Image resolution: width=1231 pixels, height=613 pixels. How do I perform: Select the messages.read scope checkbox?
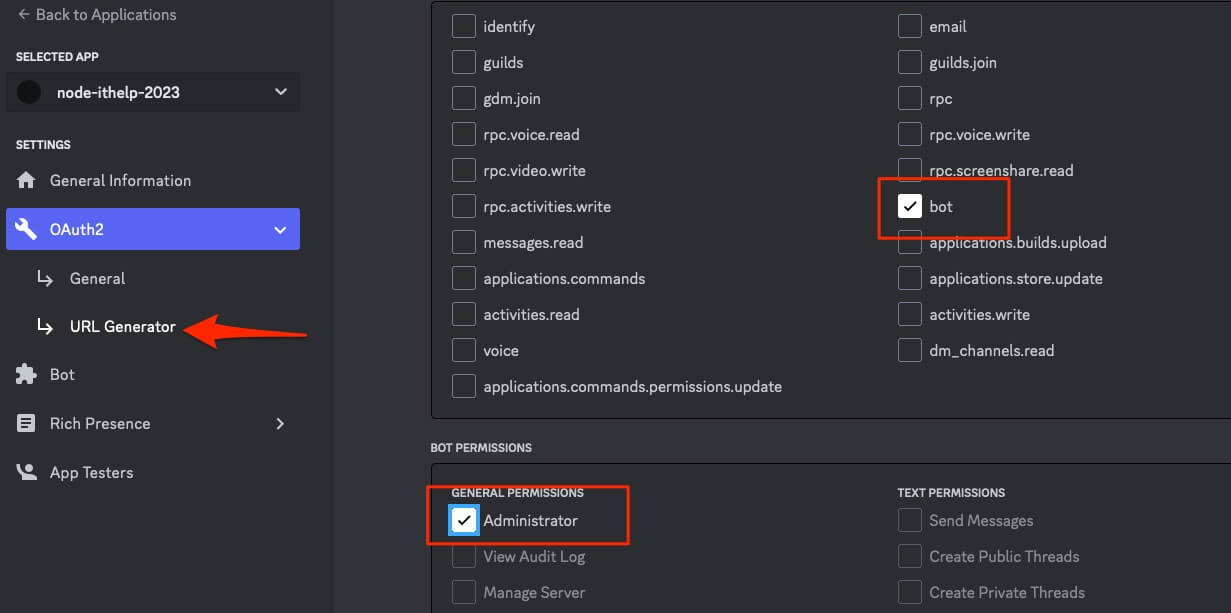464,243
